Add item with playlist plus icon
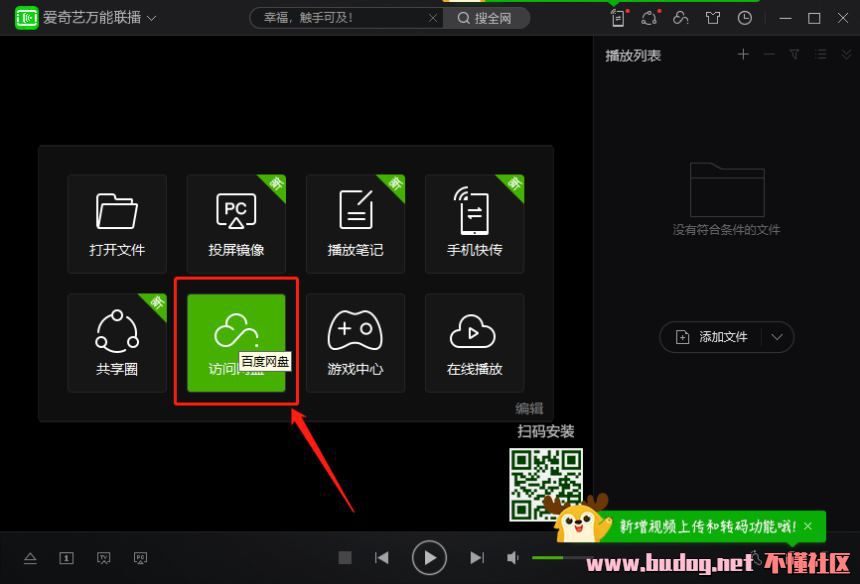 [743, 54]
